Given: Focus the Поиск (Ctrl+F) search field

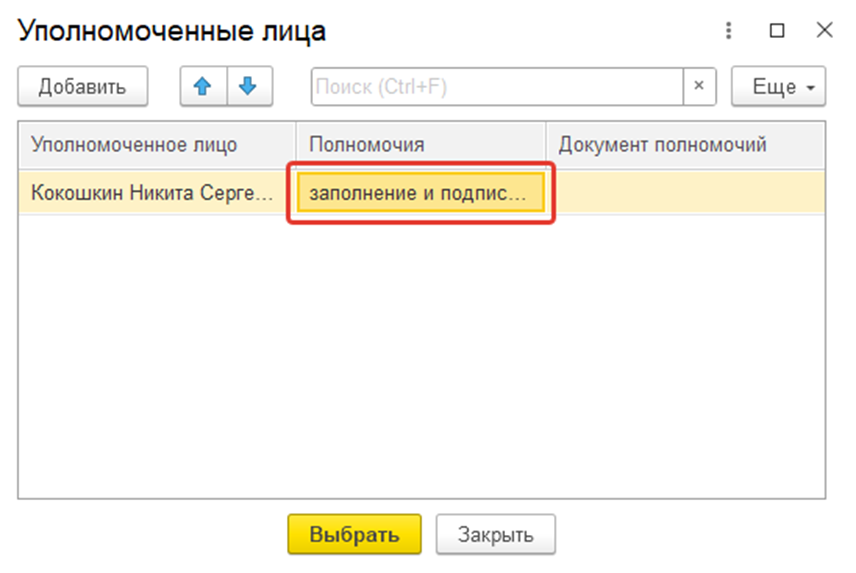Looking at the screenshot, I should coord(497,86).
